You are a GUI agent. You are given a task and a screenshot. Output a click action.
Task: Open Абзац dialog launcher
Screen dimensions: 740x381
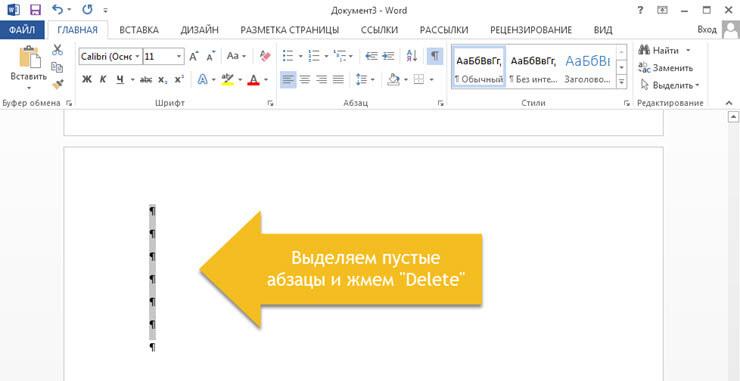[x=440, y=103]
